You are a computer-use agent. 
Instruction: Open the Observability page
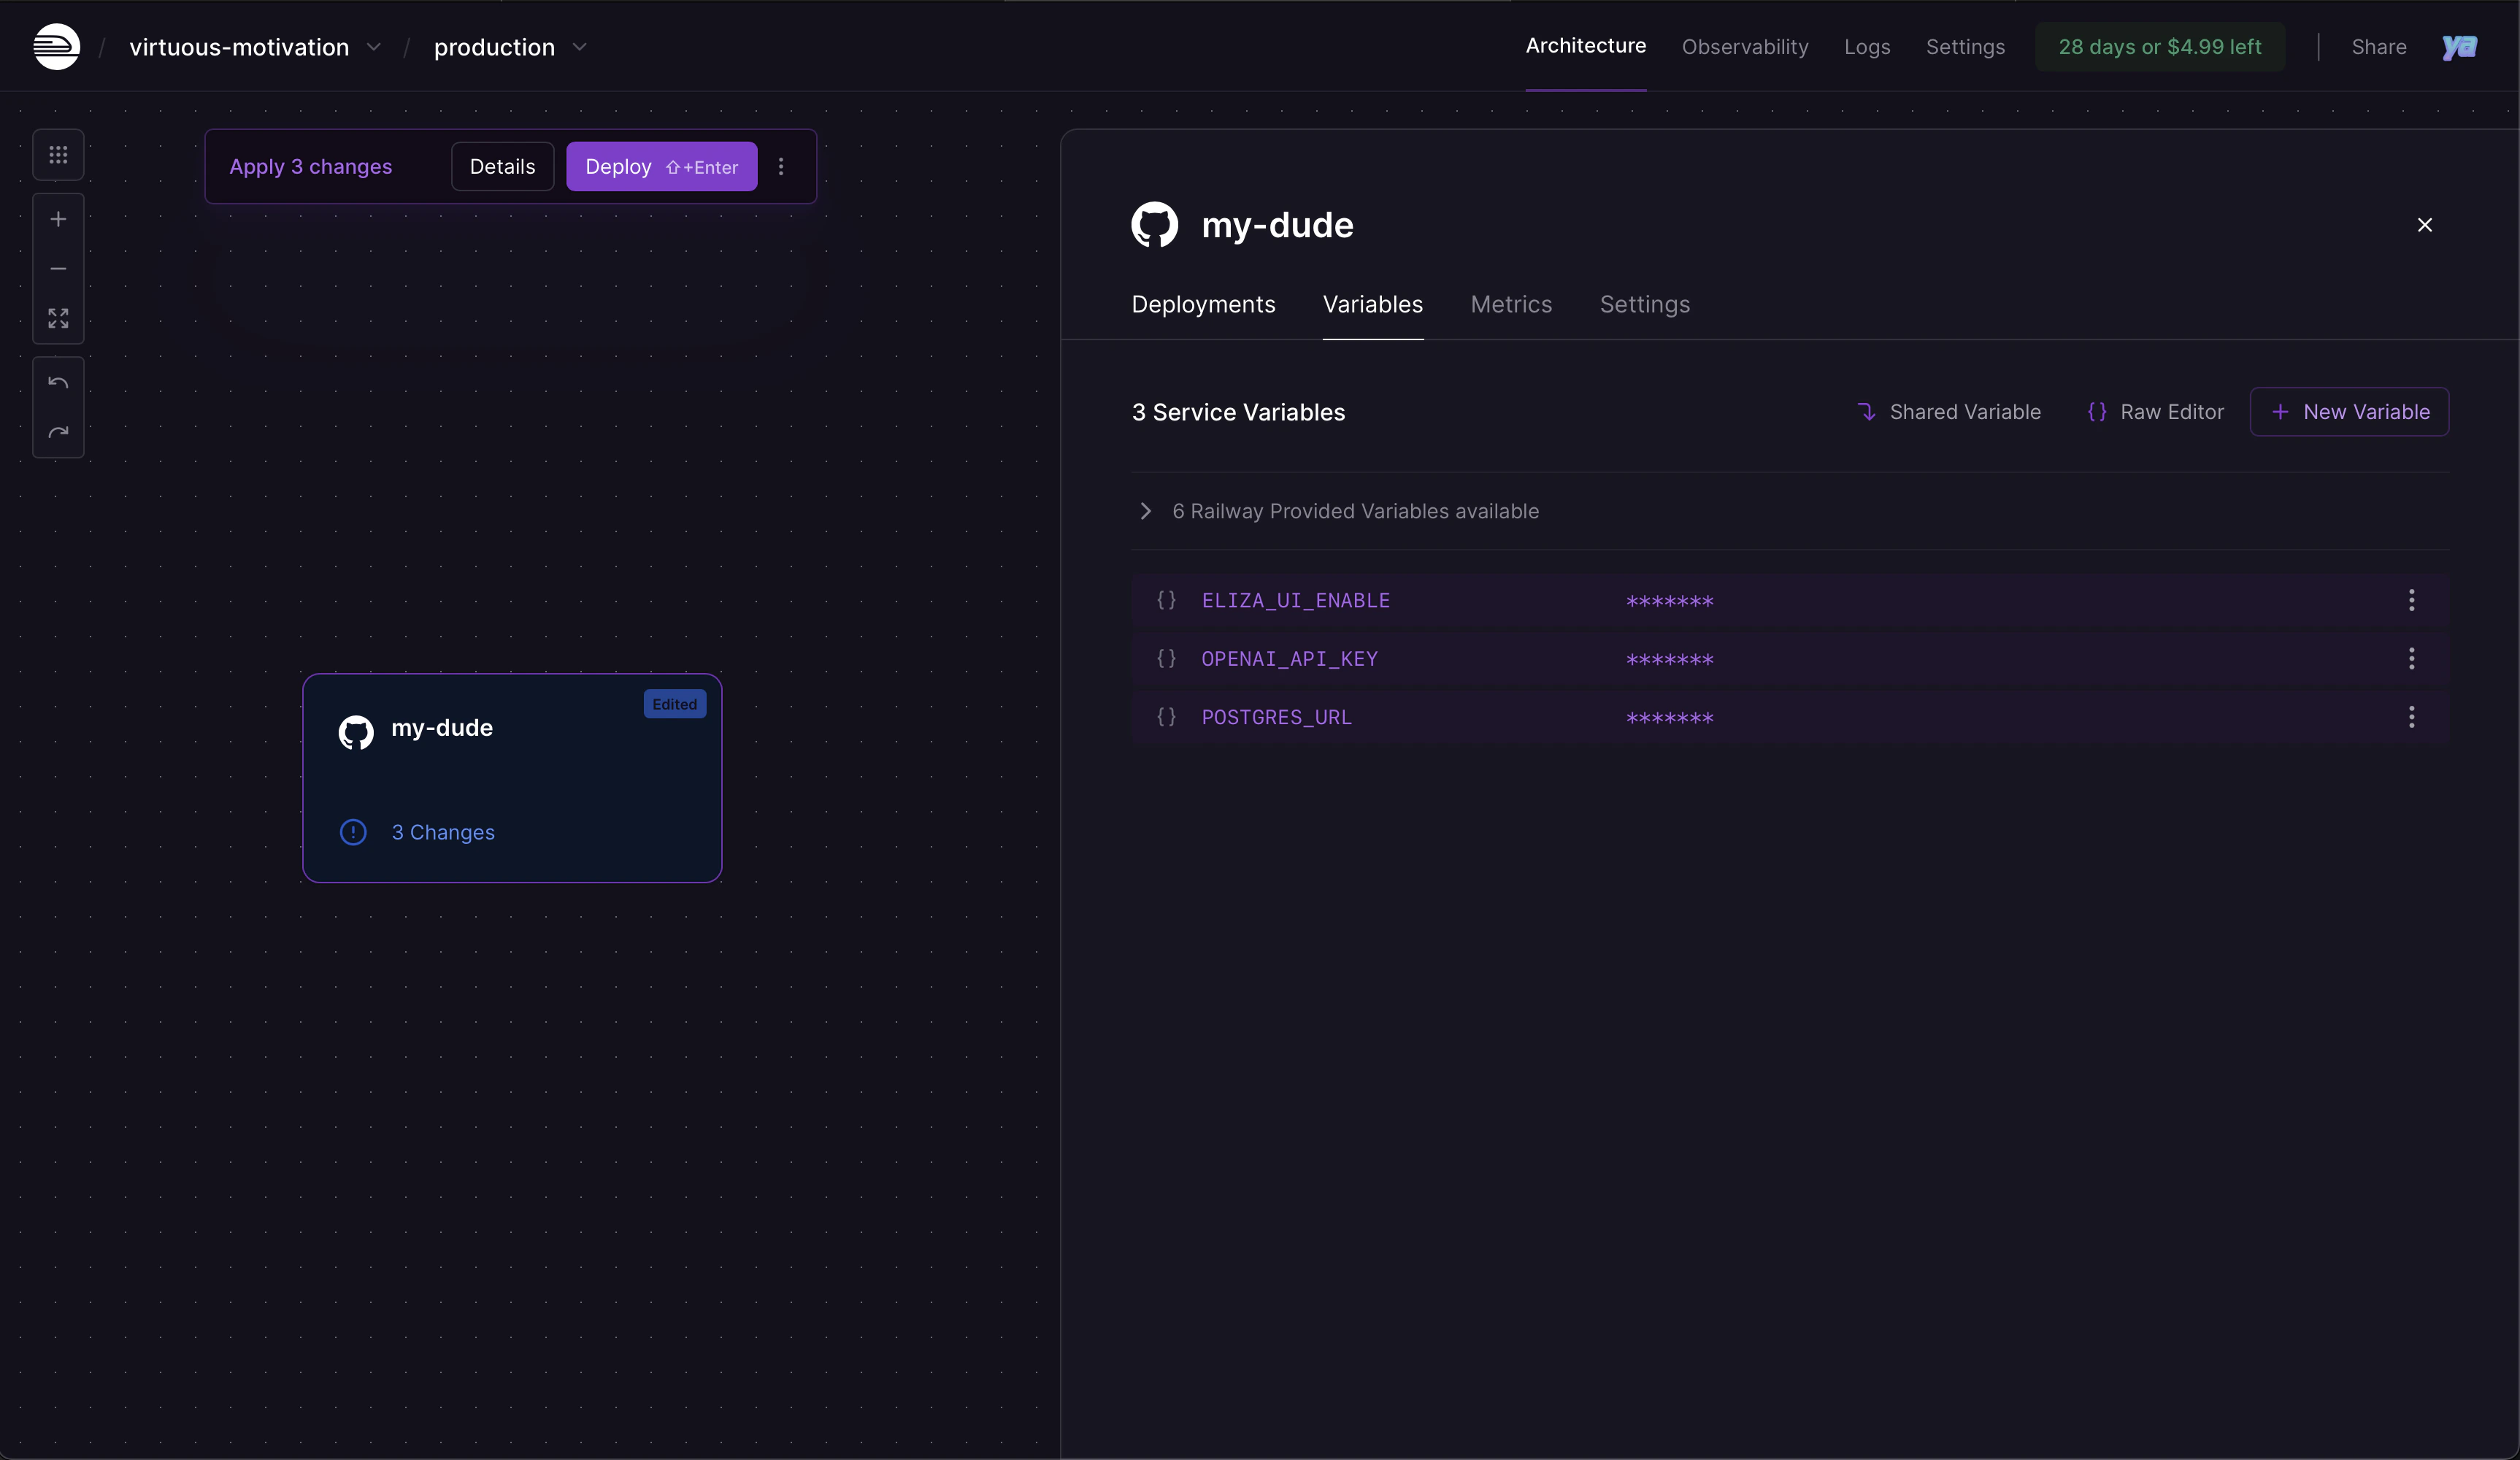click(1744, 47)
